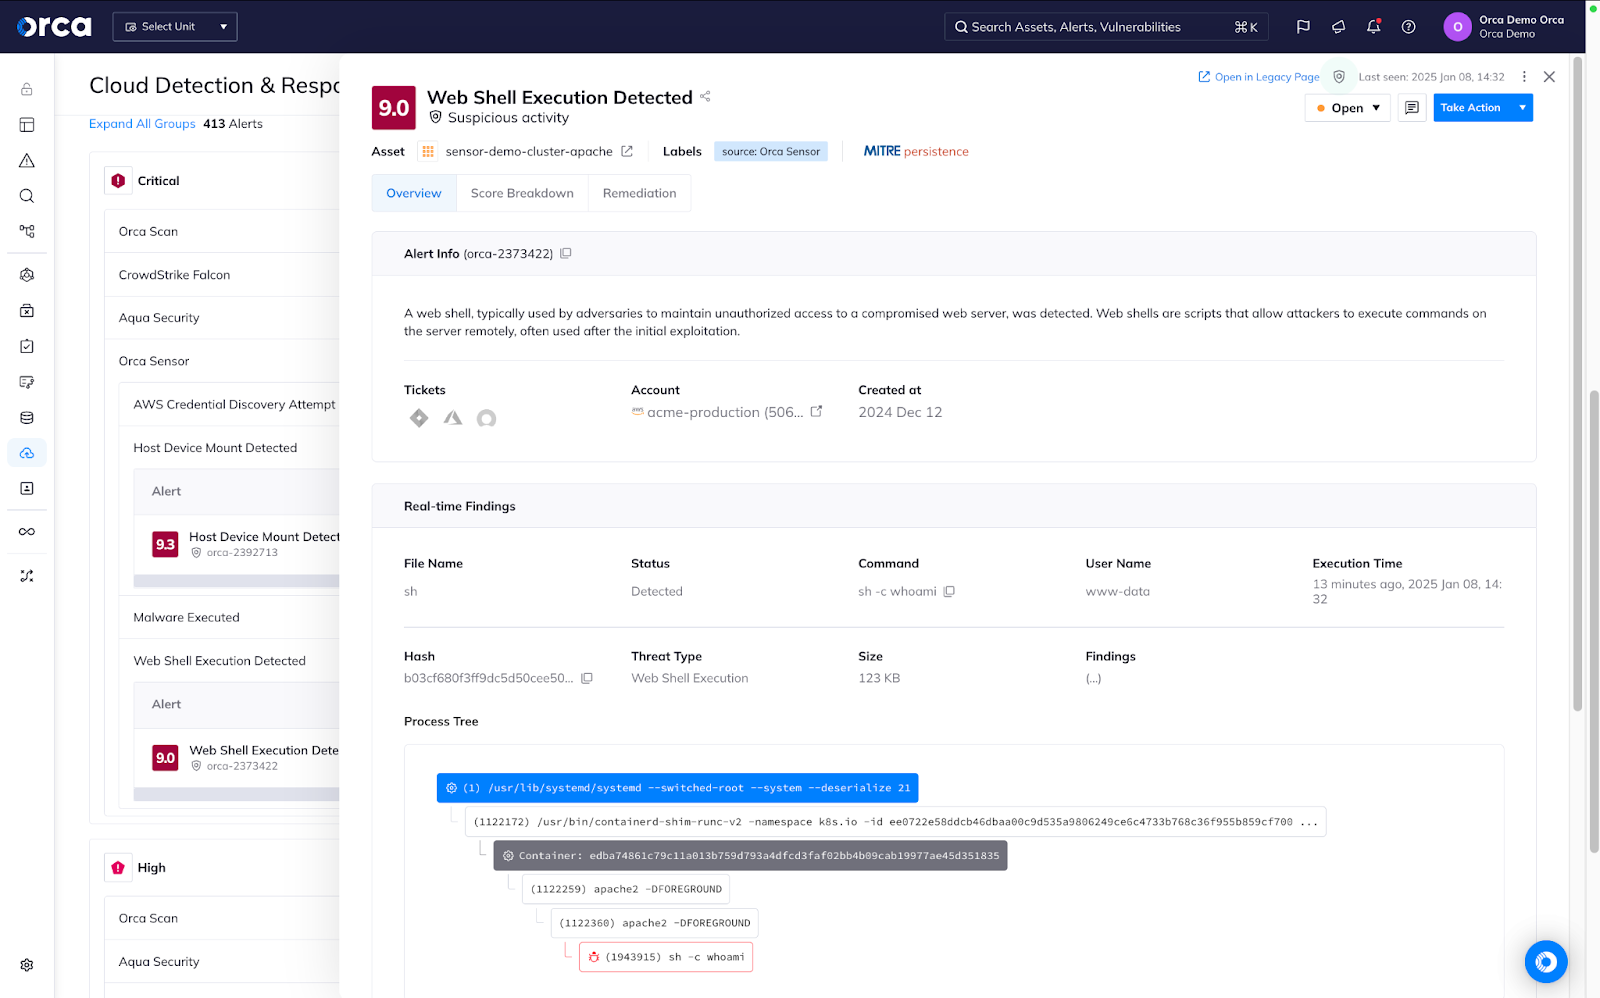Switch to the Overview tab
The height and width of the screenshot is (998, 1600).
pyautogui.click(x=414, y=193)
